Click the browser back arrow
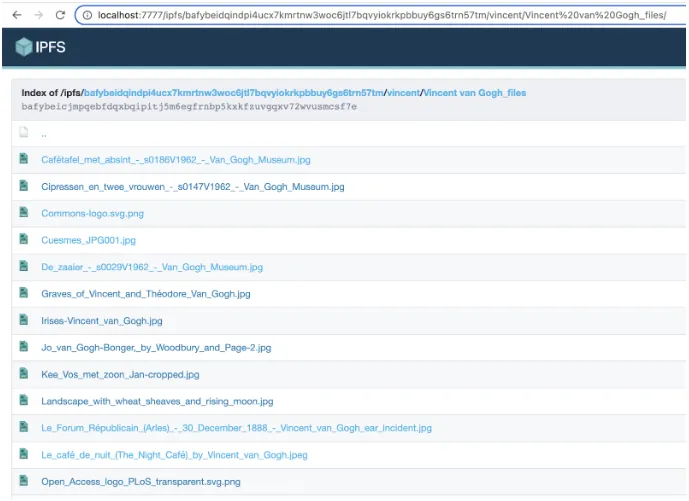 click(16, 15)
